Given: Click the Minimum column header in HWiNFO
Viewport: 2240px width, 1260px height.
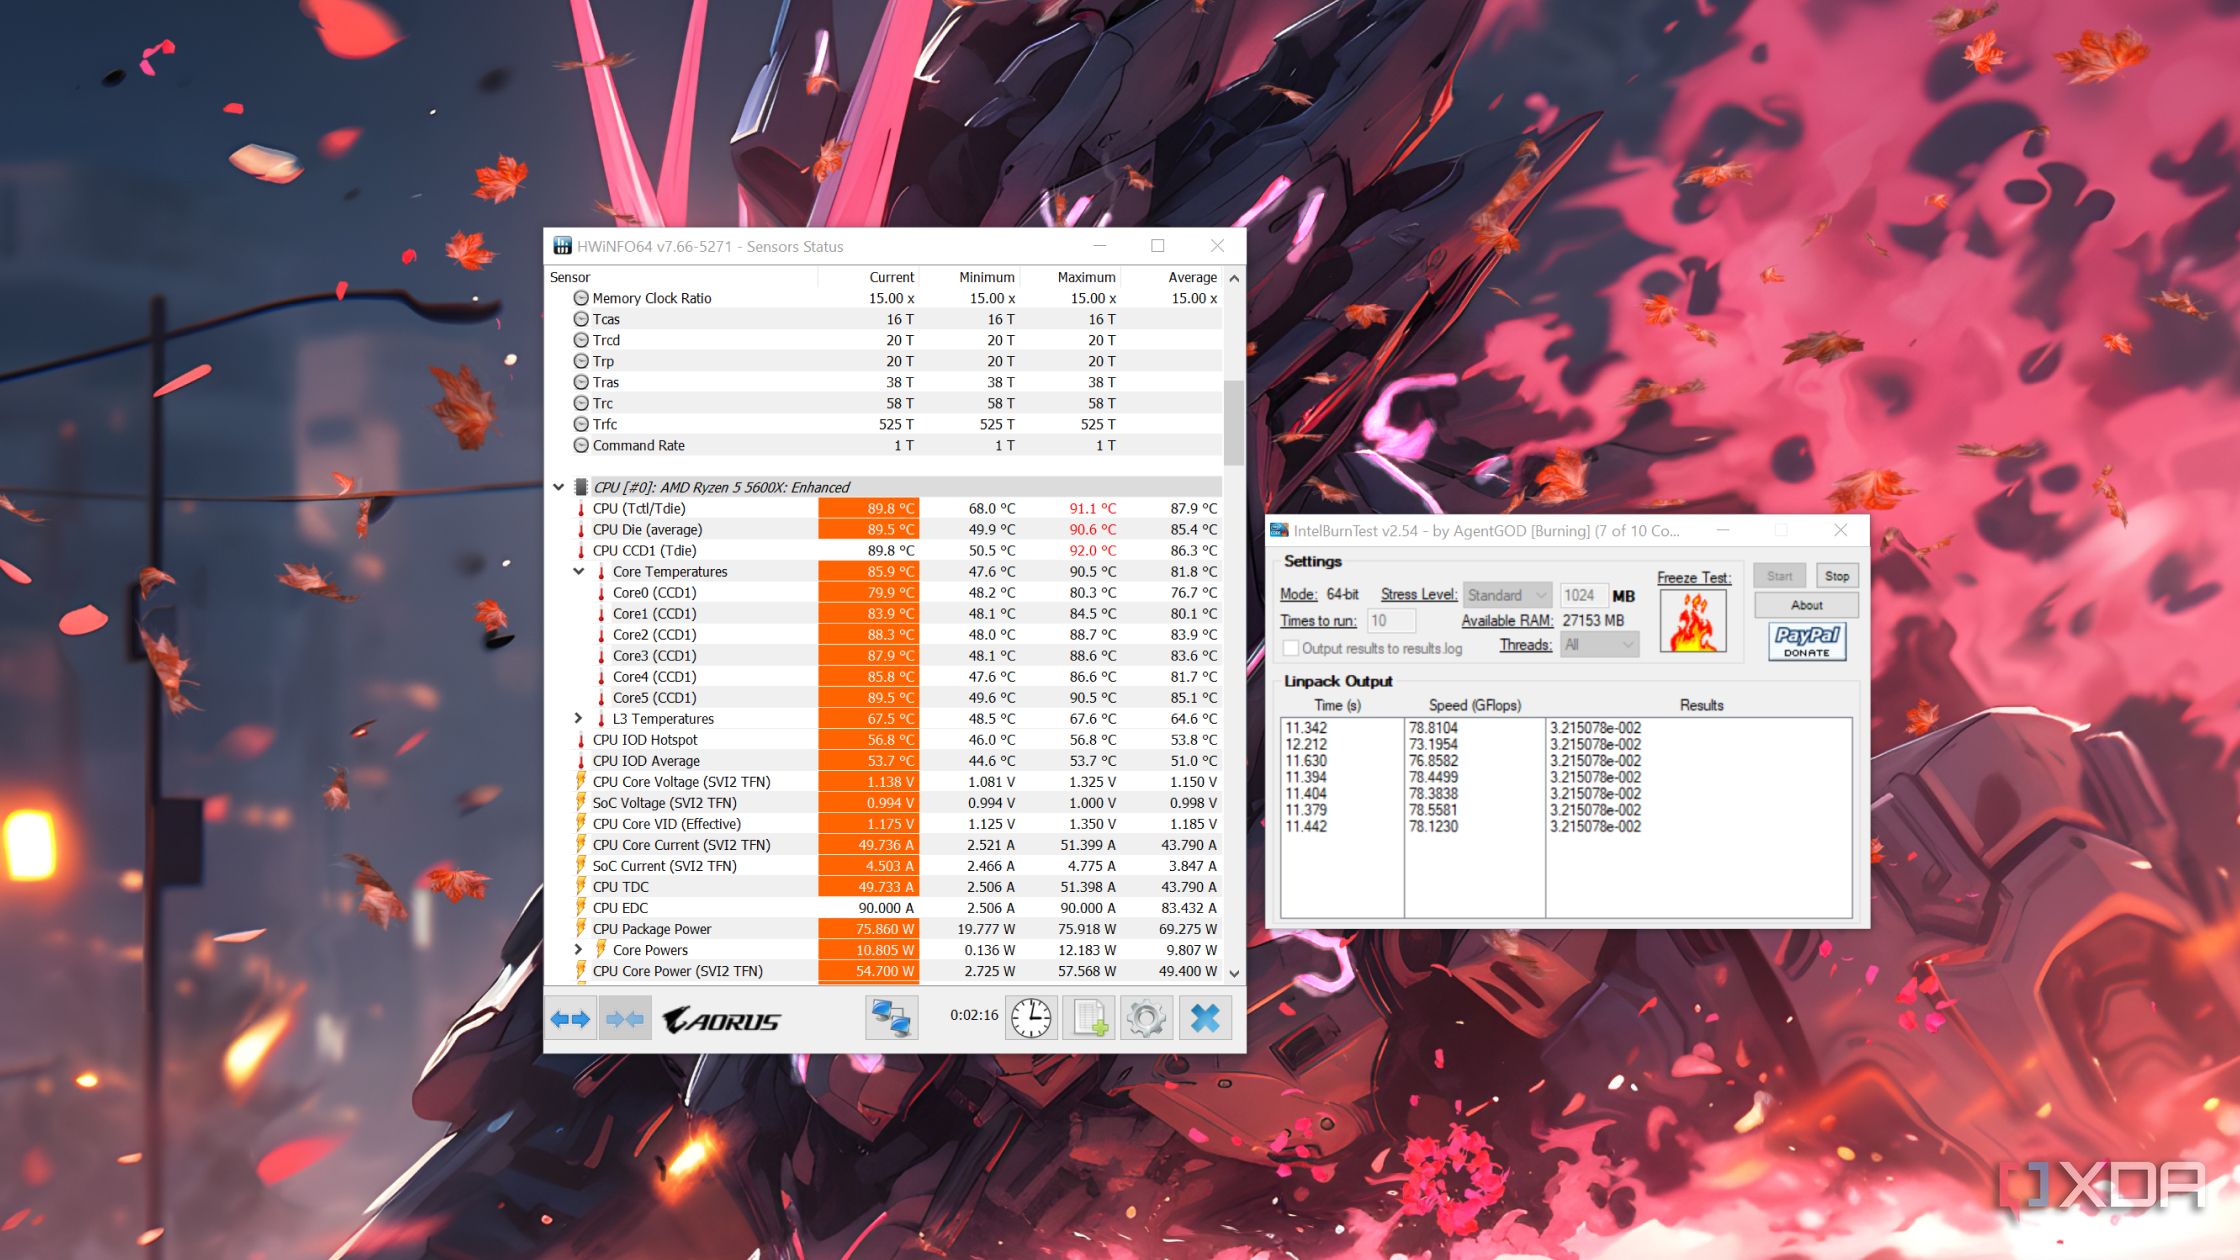Looking at the screenshot, I should click(986, 277).
